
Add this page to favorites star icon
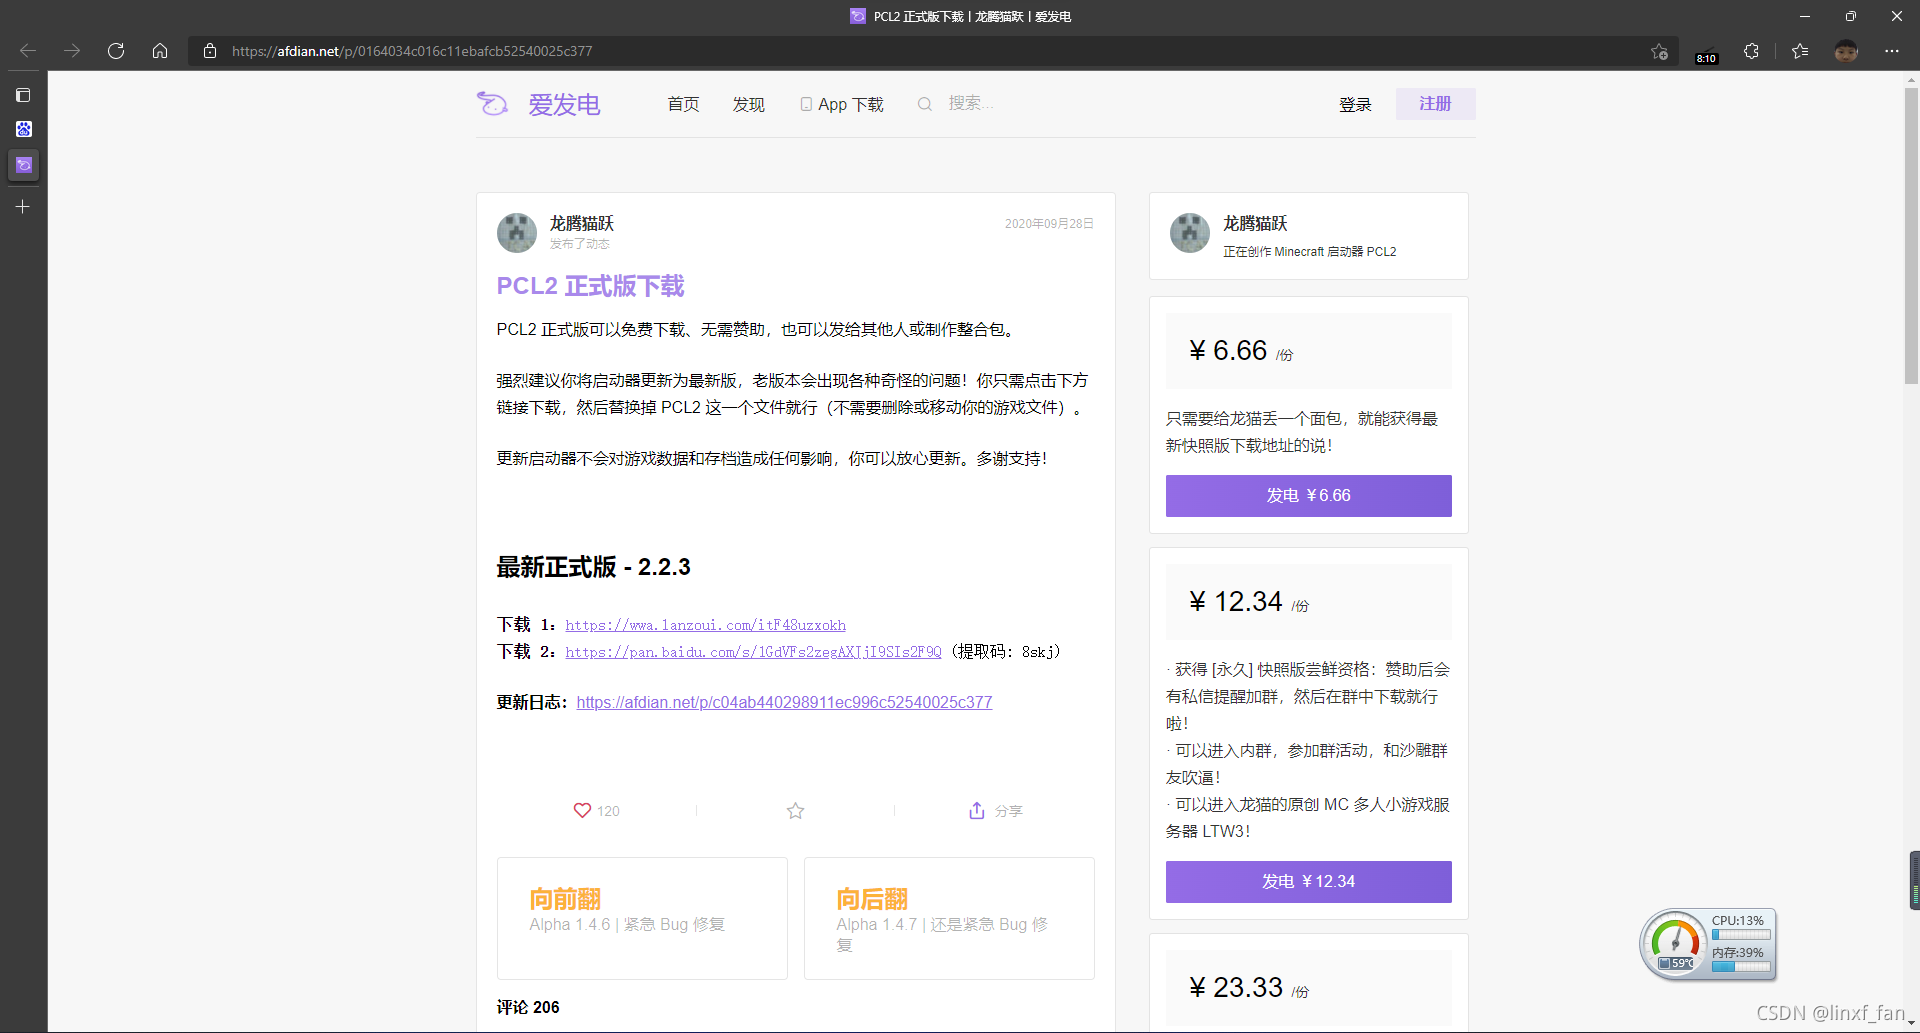[1660, 51]
